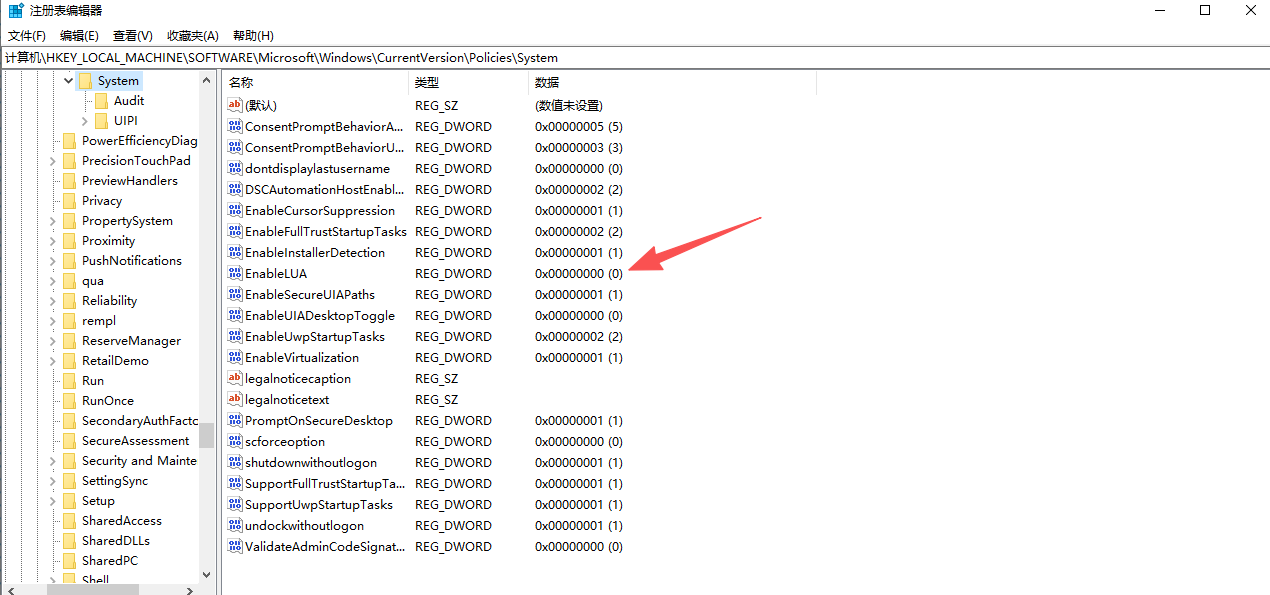This screenshot has width=1270, height=595.
Task: Click the folder icon of the Run key
Action: [x=69, y=381]
